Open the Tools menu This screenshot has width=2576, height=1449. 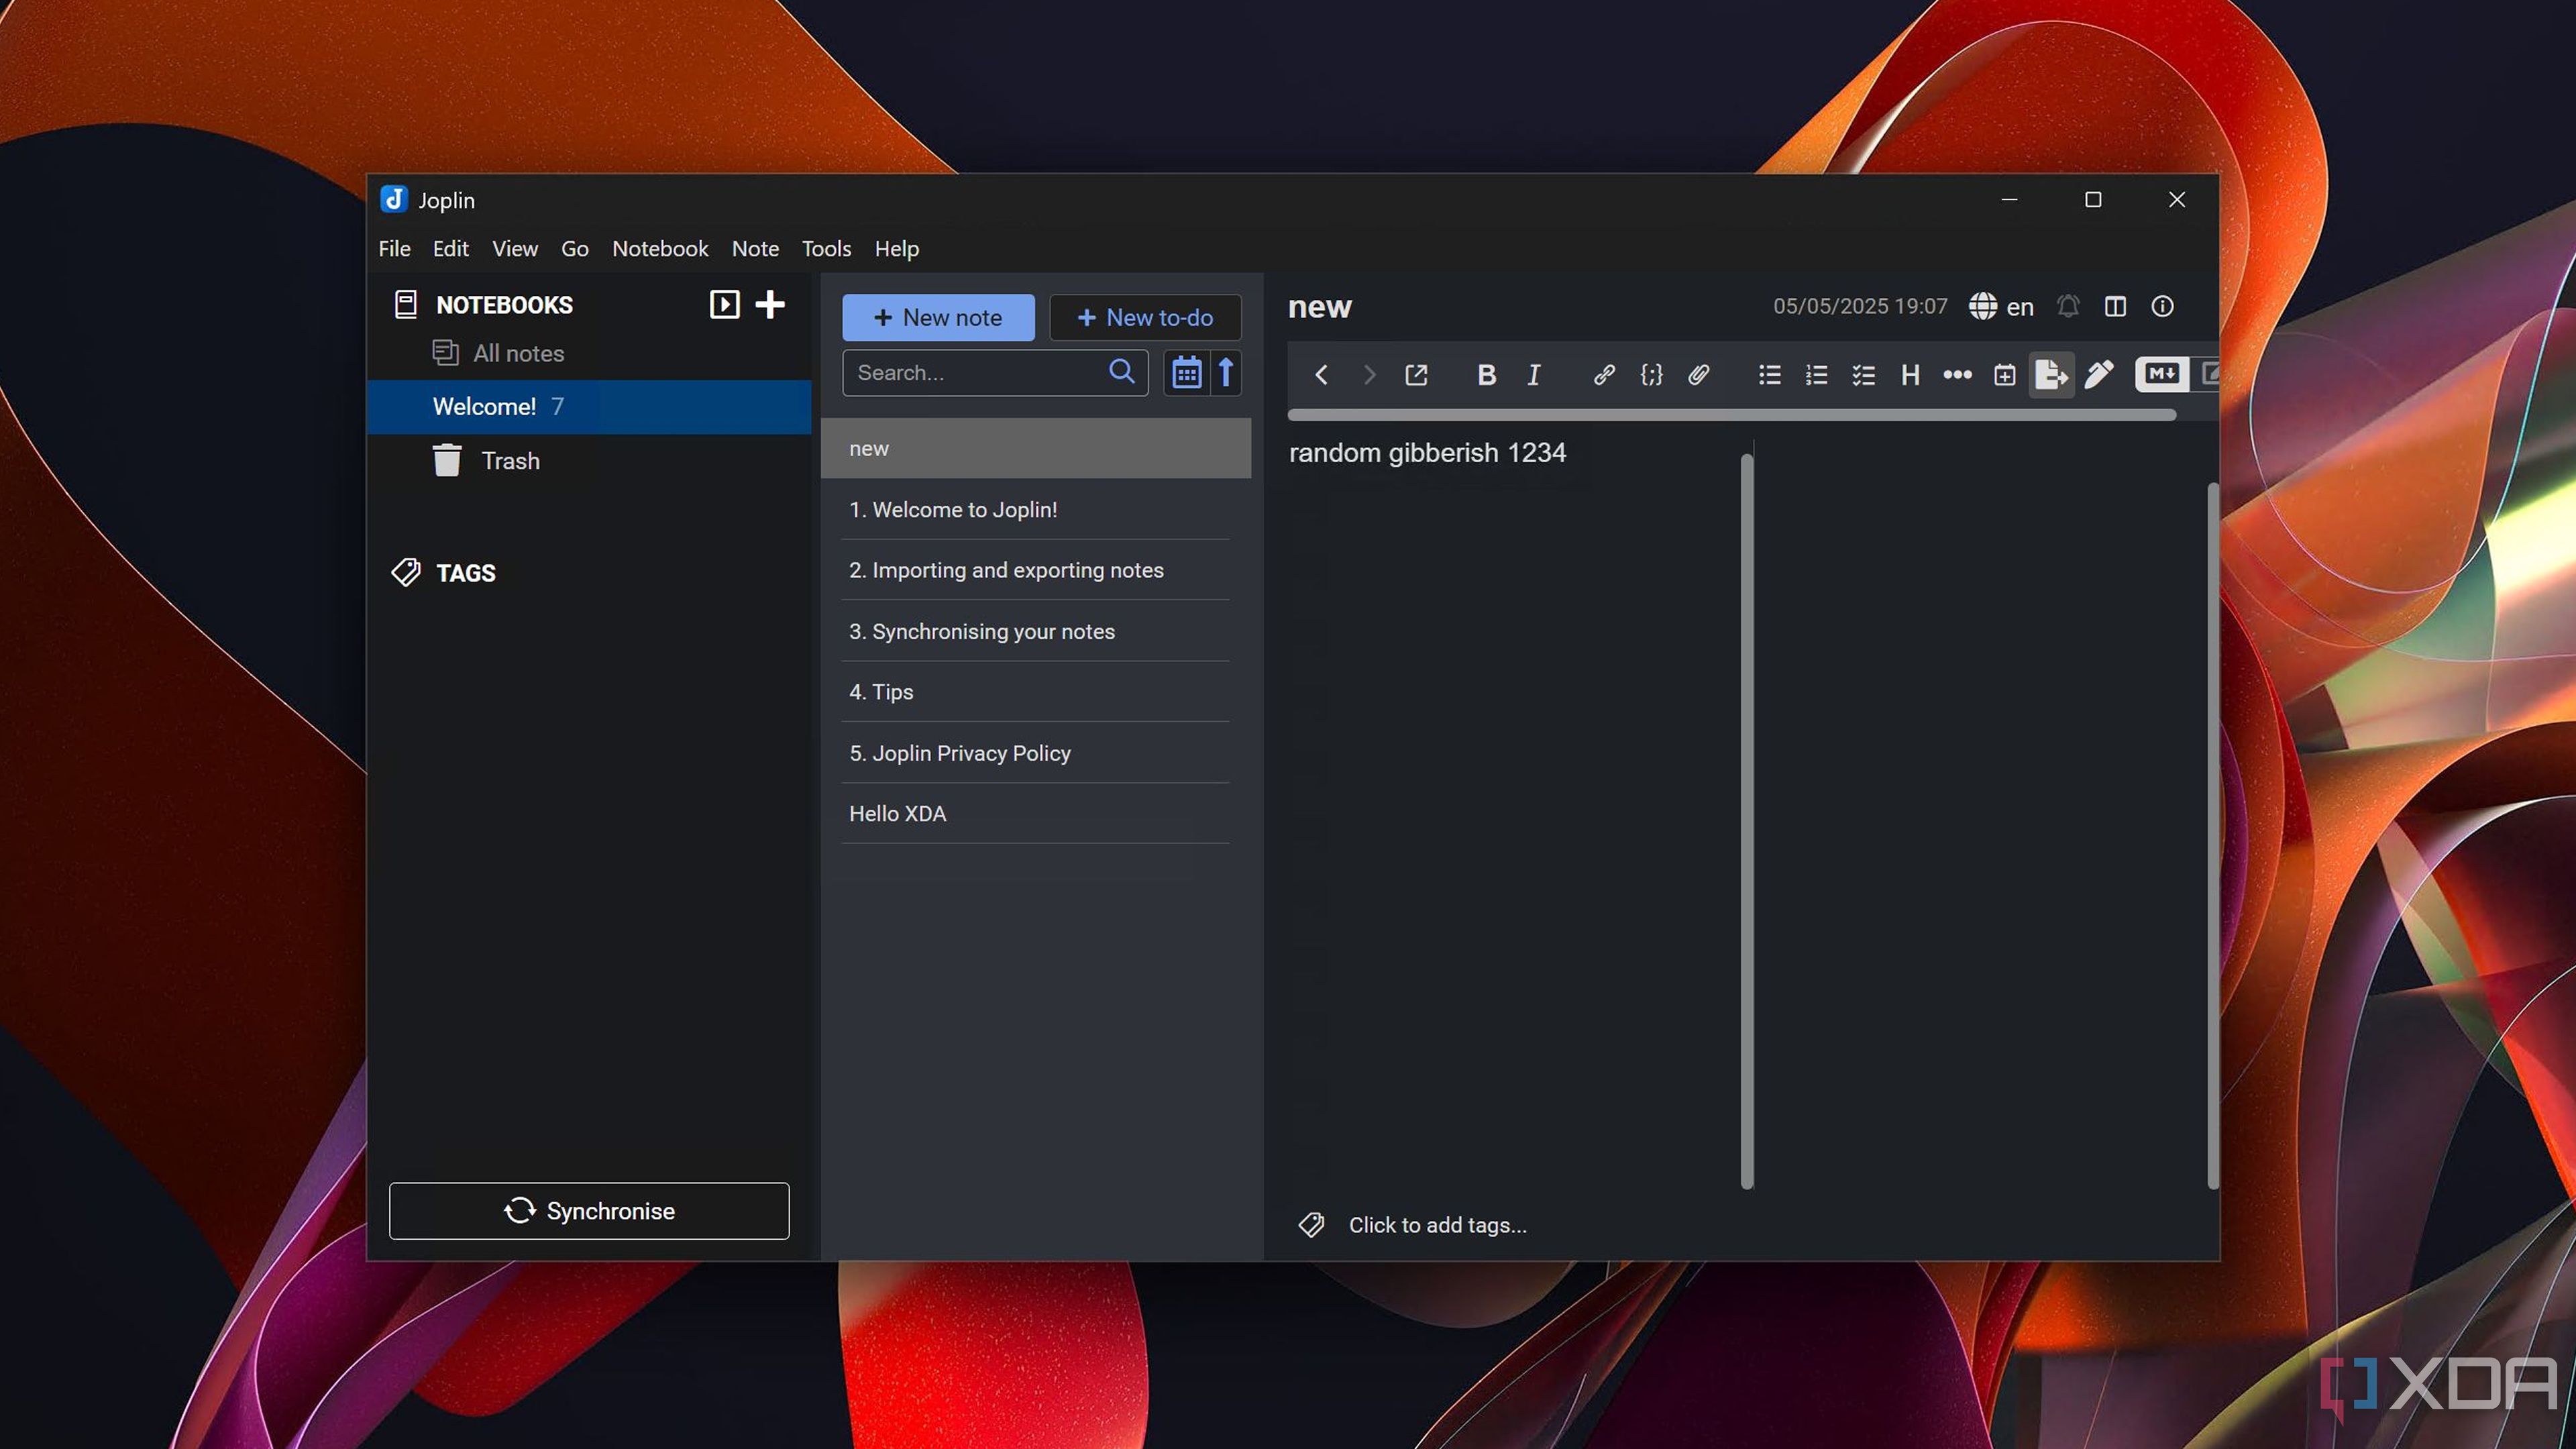click(826, 248)
